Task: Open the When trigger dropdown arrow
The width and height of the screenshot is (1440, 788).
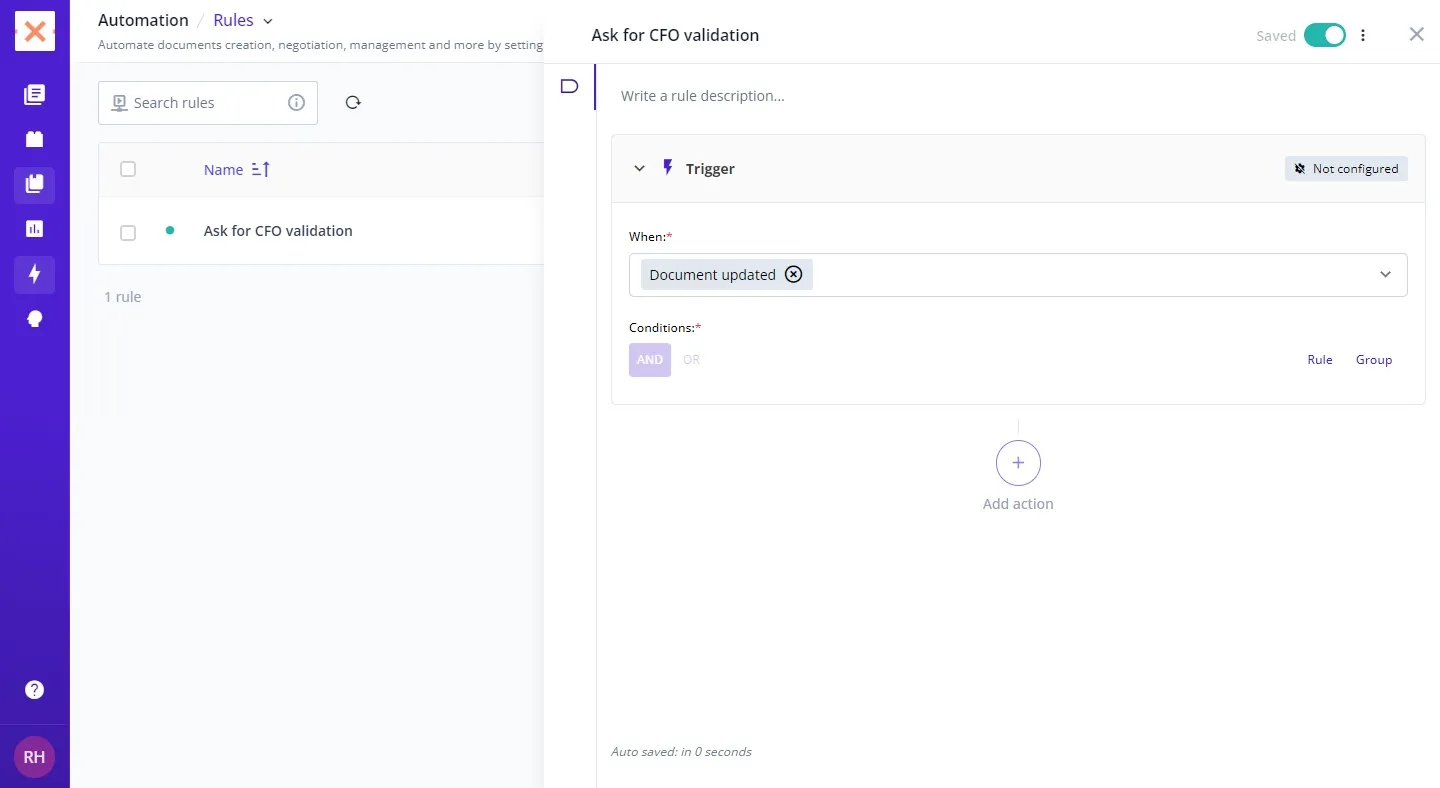Action: (x=1385, y=275)
